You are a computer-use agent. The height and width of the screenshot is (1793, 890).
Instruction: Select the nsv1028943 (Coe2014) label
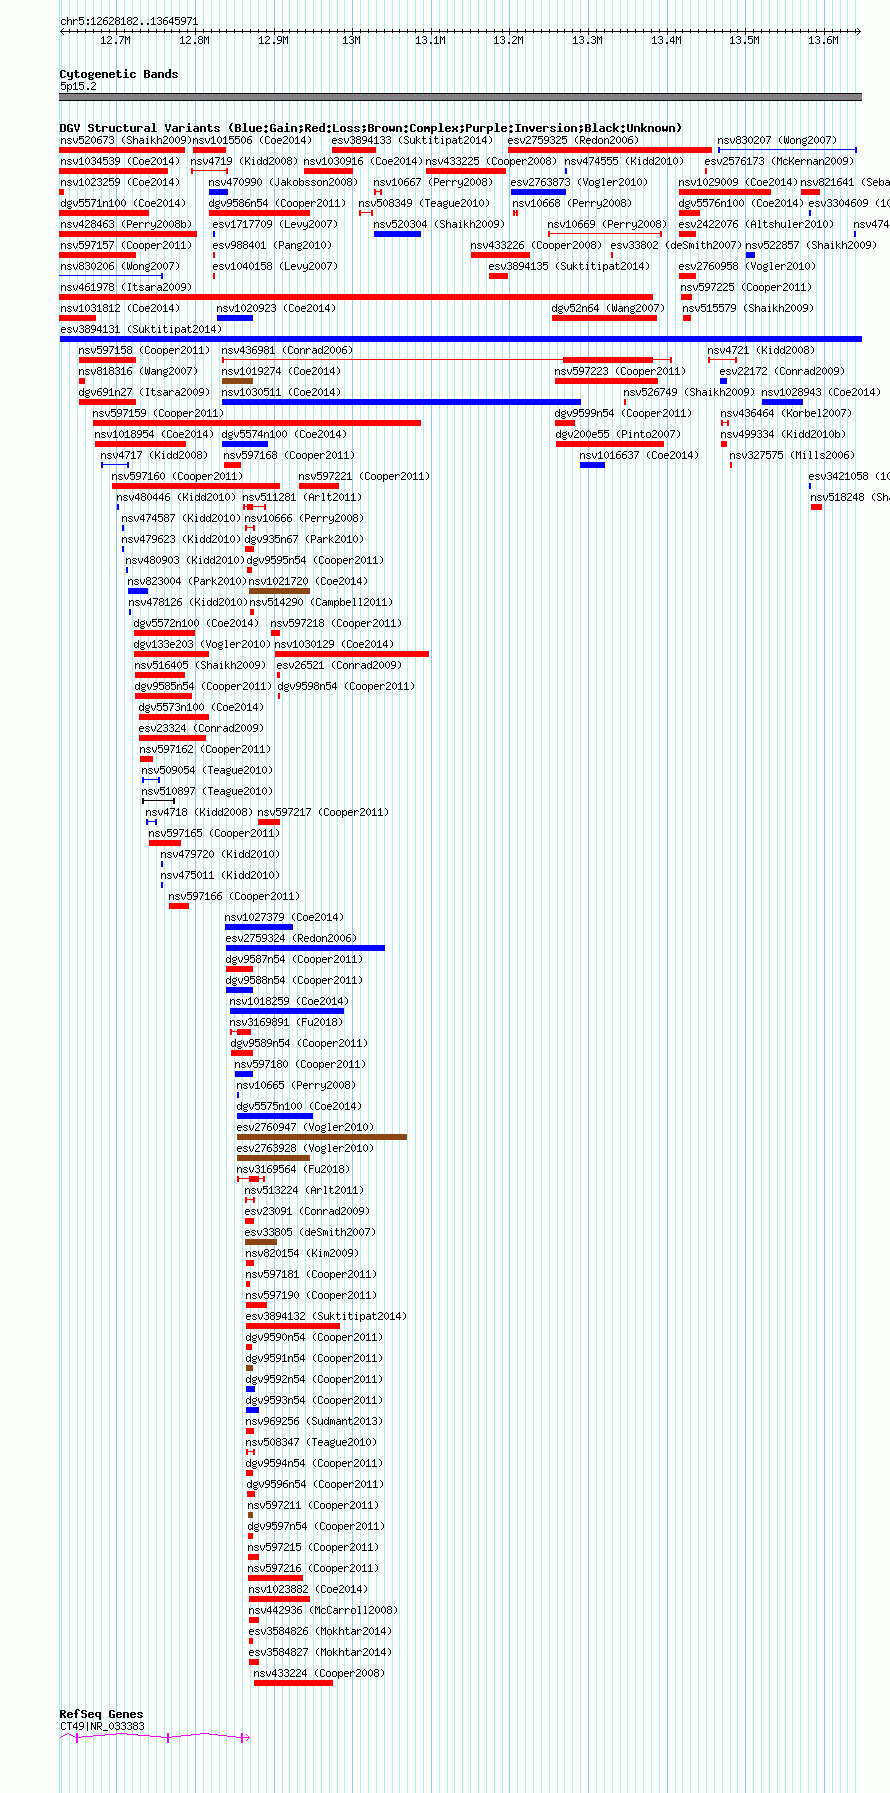pos(821,392)
